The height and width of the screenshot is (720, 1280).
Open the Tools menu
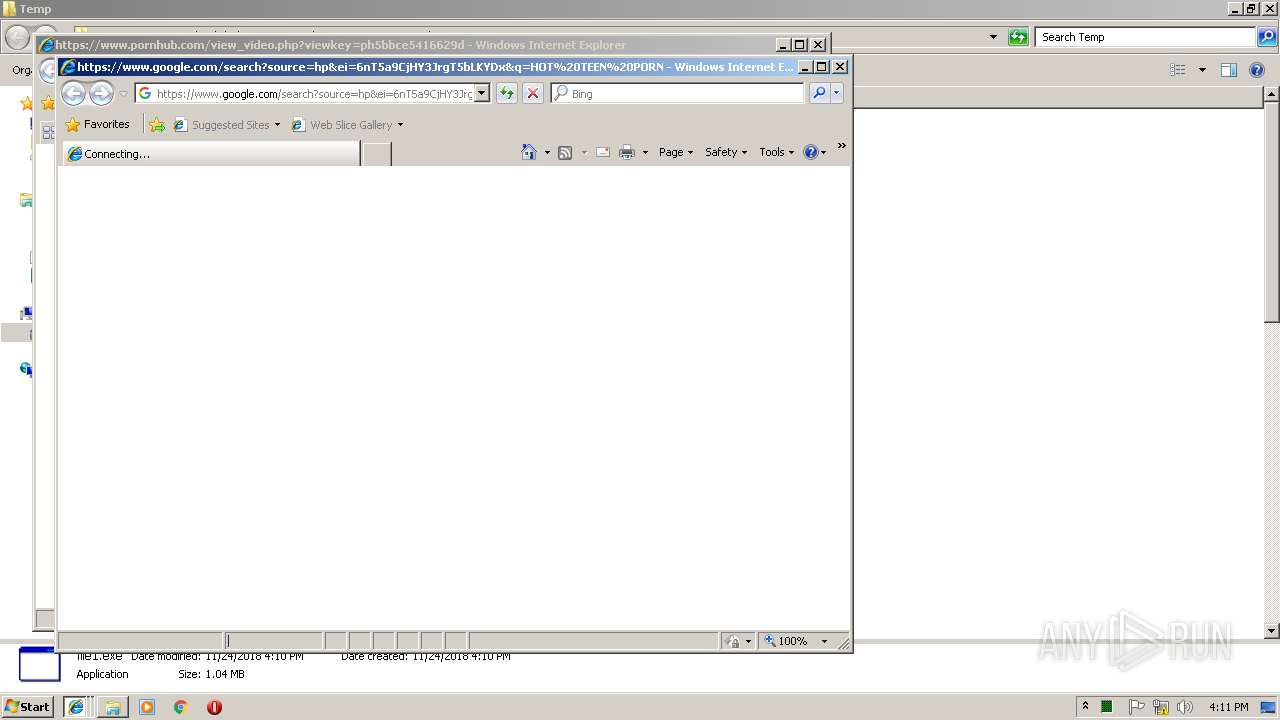click(x=777, y=152)
